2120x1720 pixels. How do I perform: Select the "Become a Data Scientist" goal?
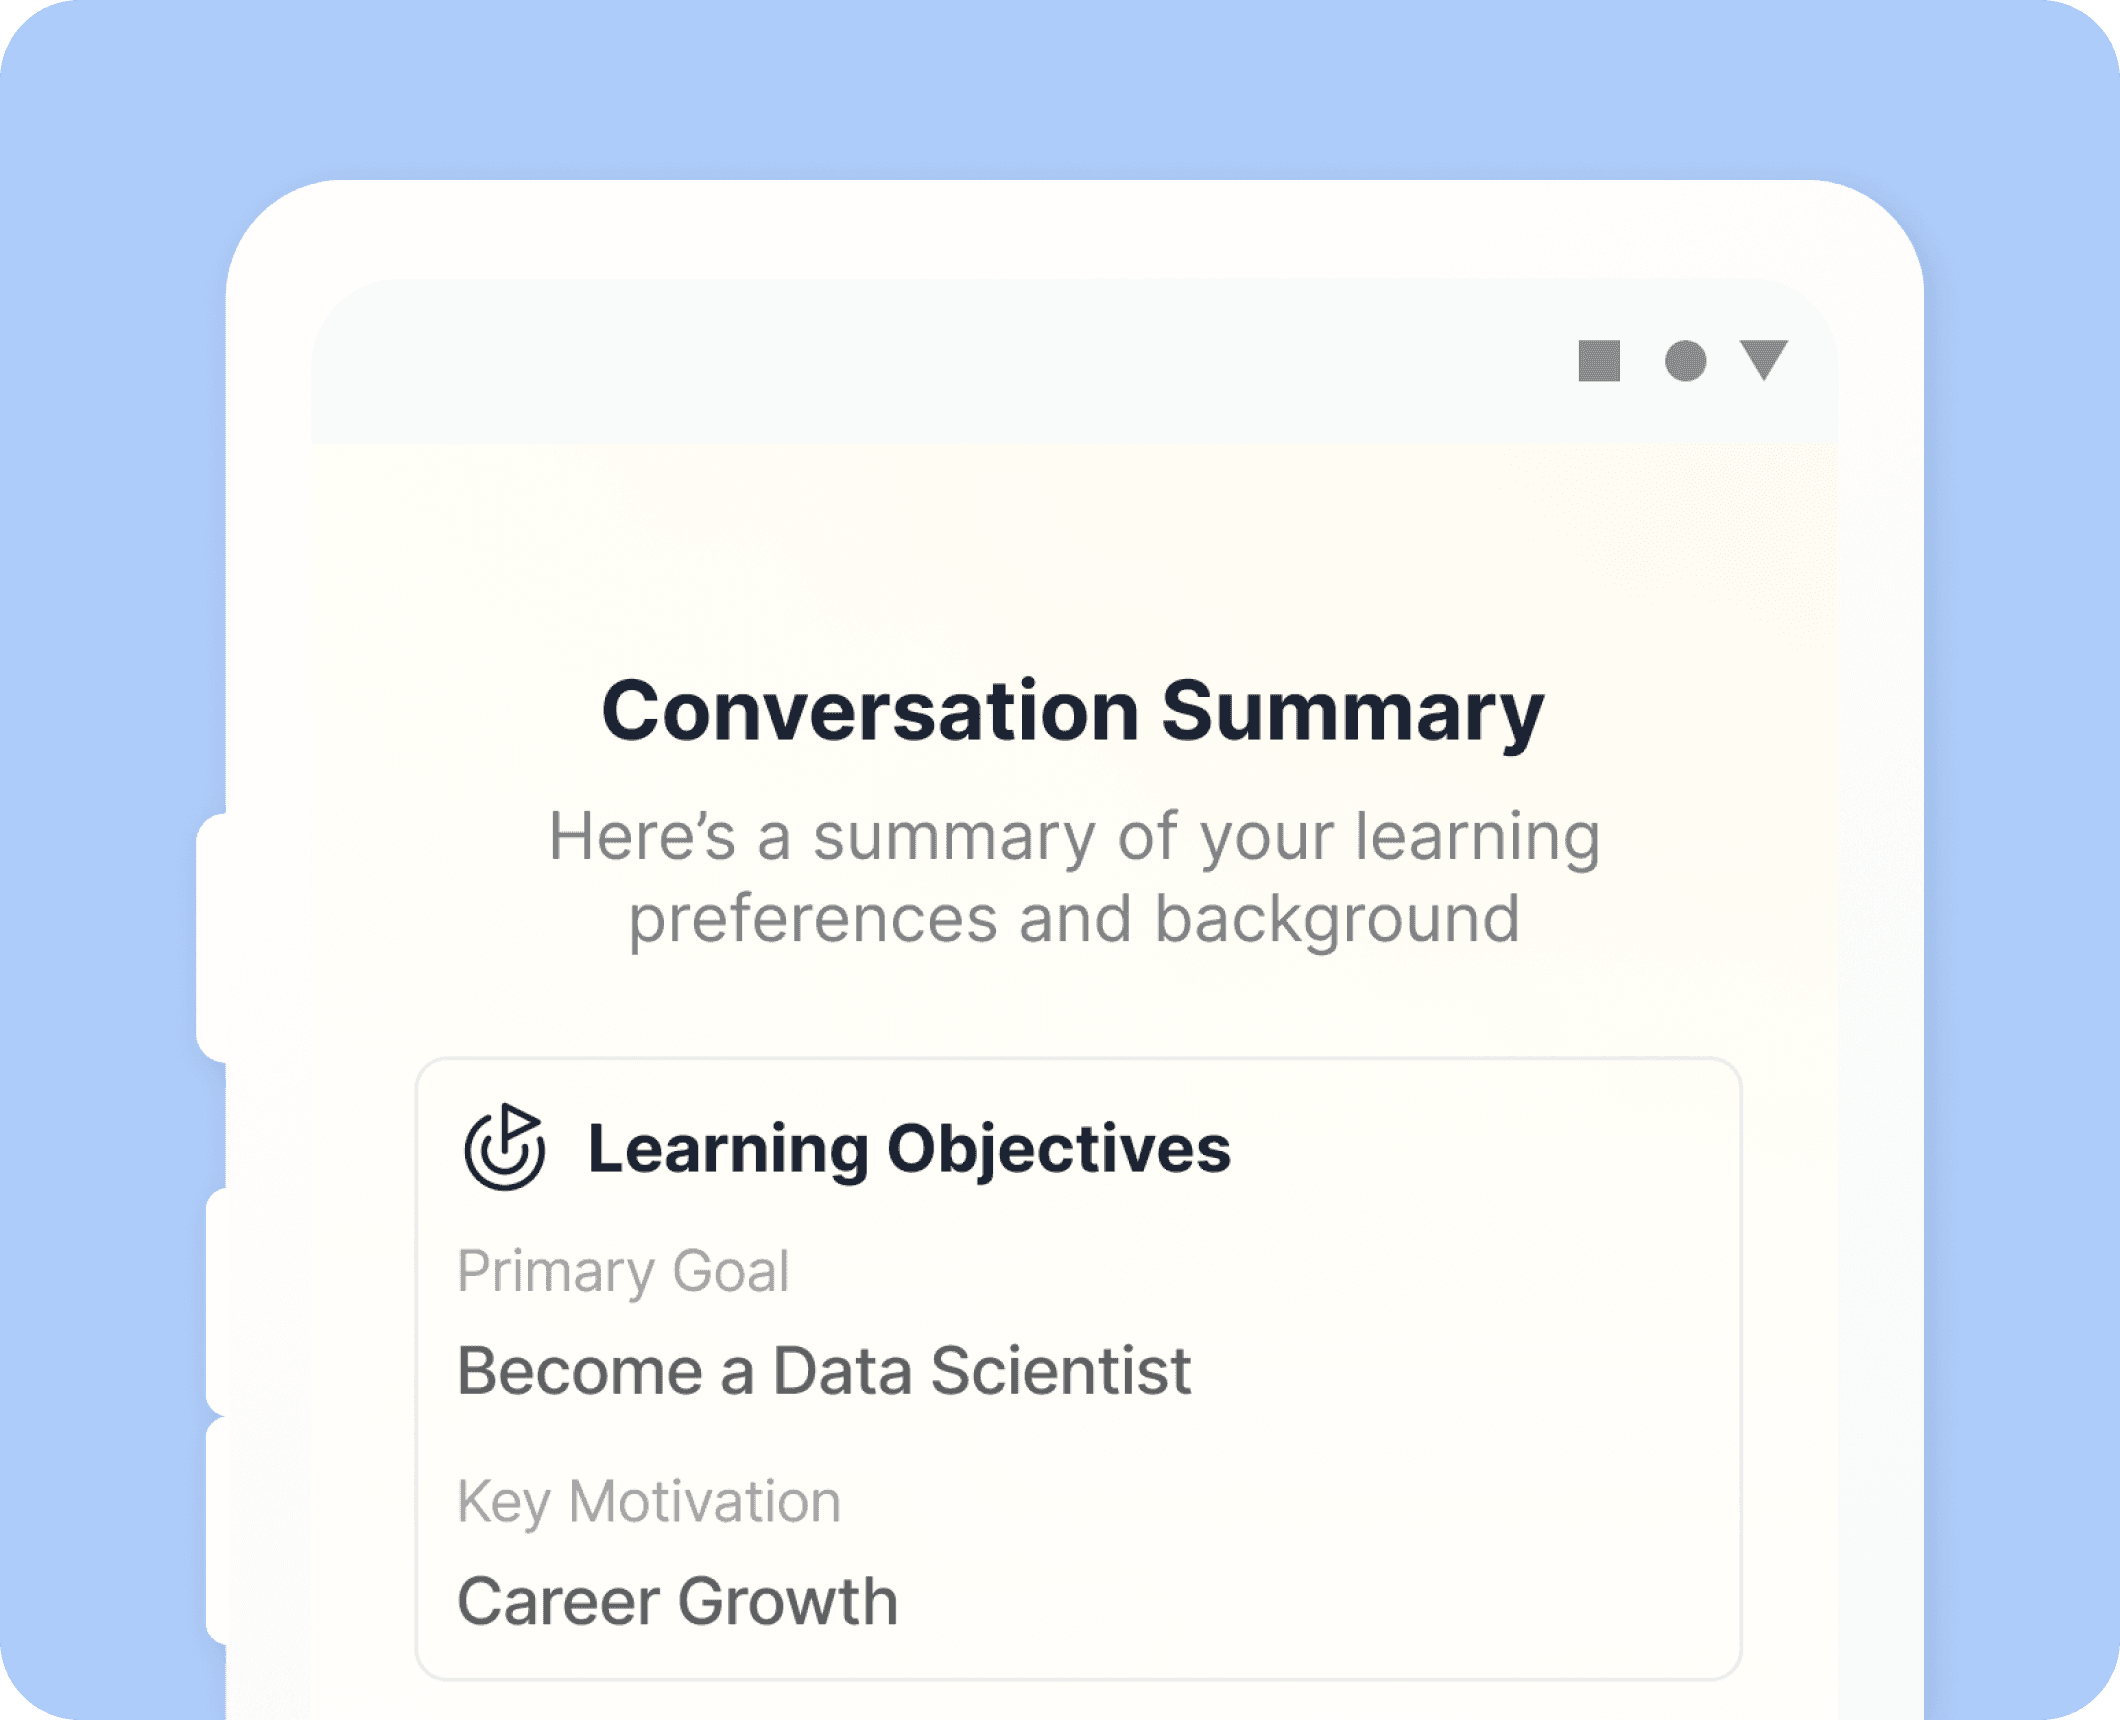[824, 1370]
